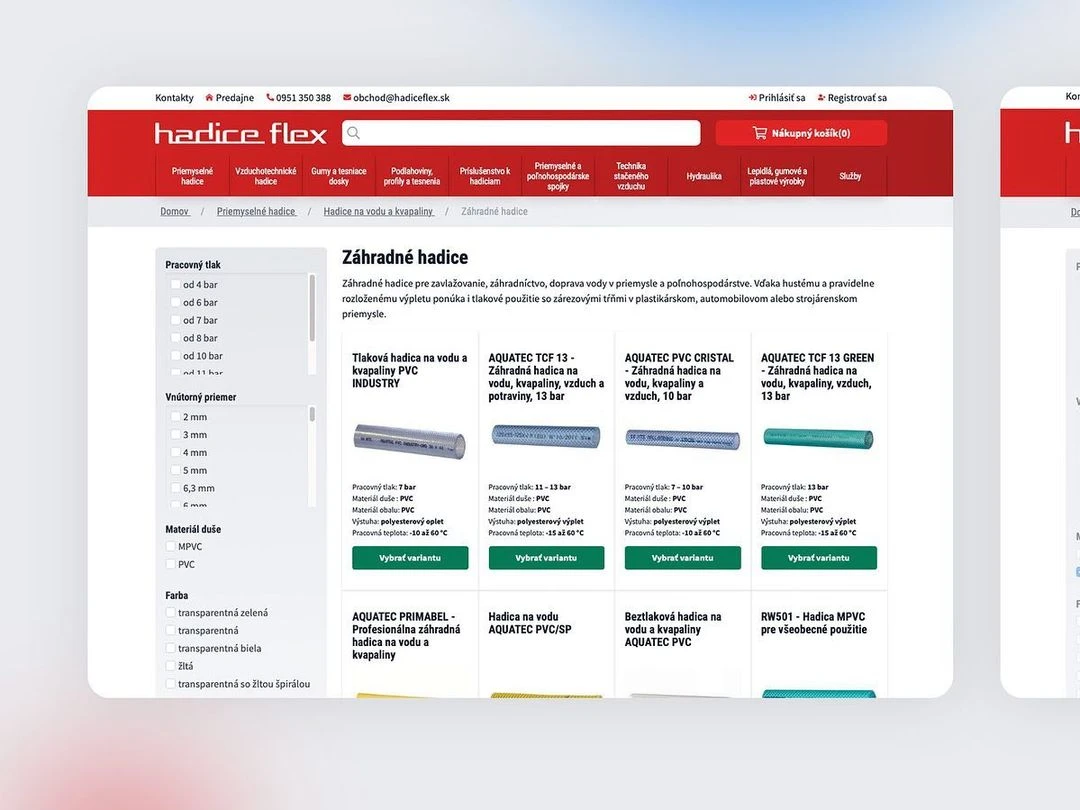Tick the MPVC material checkbox
The height and width of the screenshot is (810, 1080).
click(x=171, y=547)
